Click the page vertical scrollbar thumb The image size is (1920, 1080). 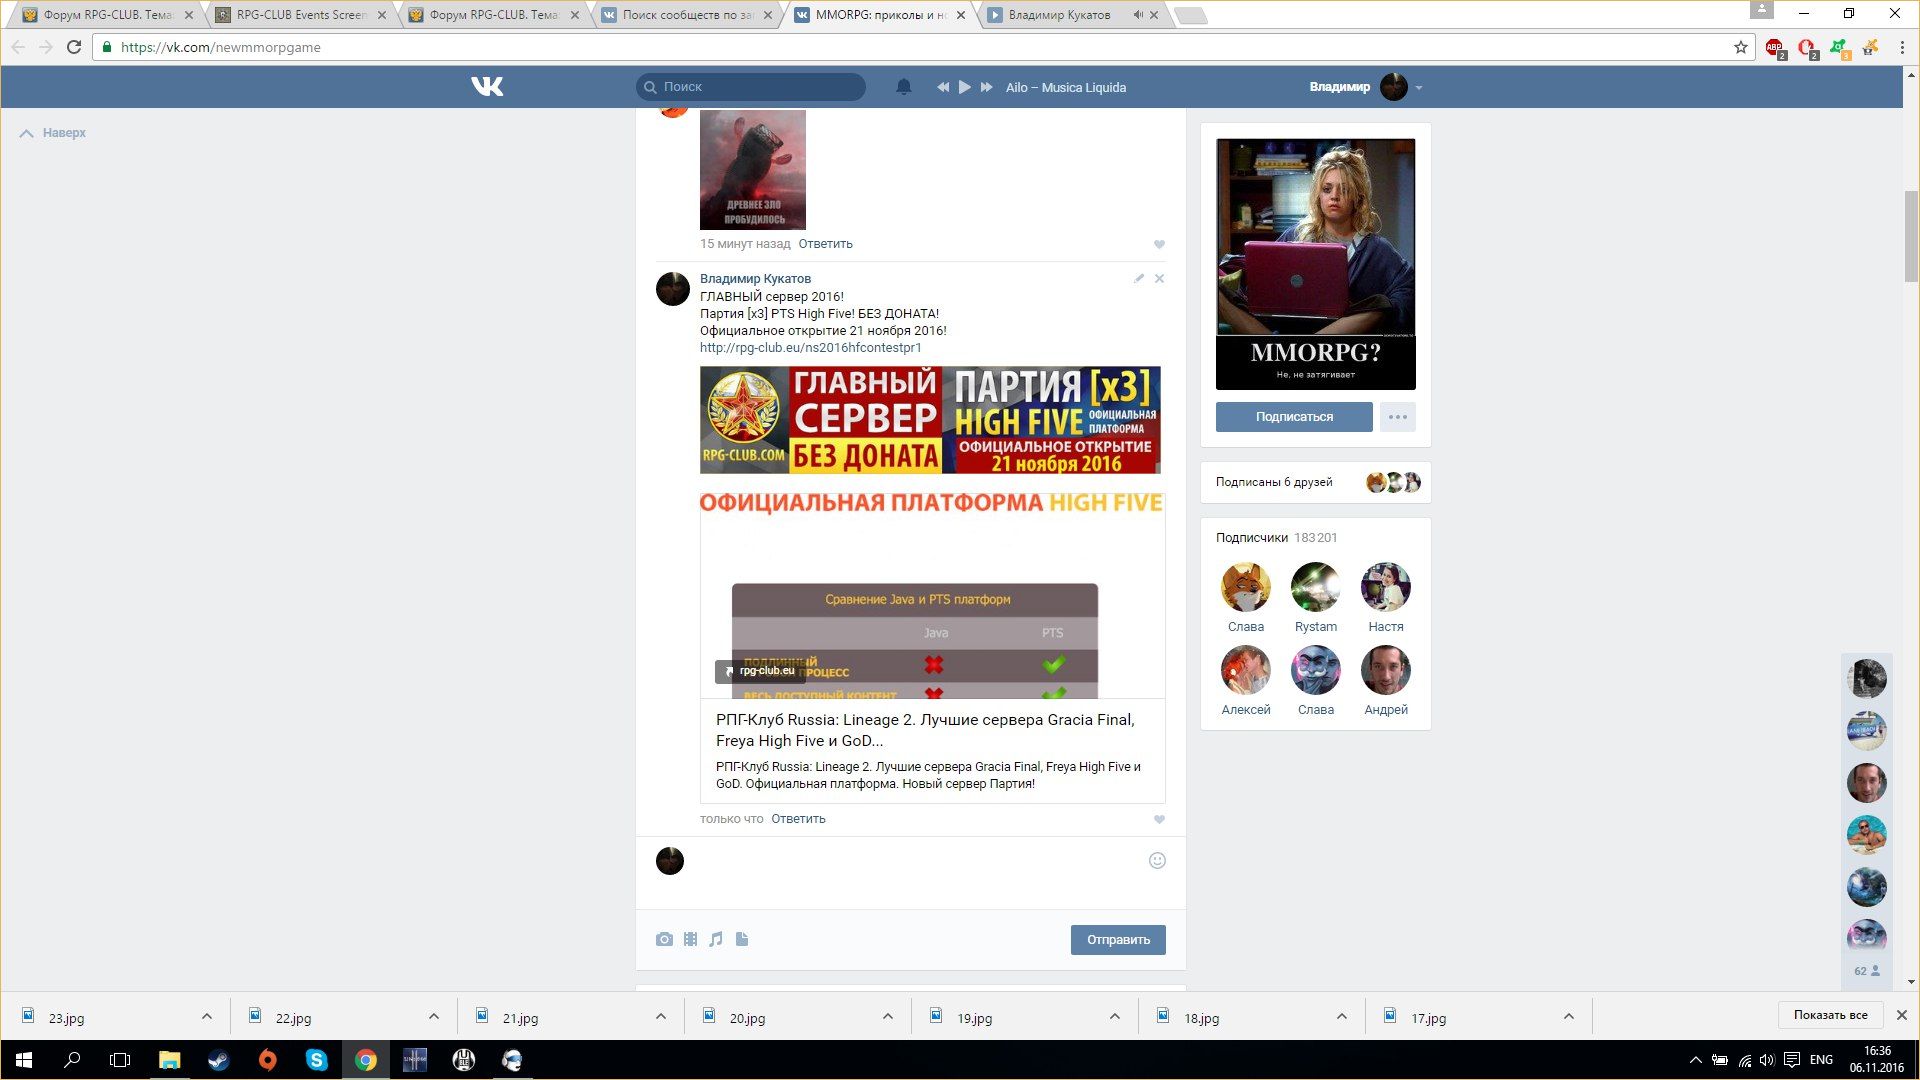1911,237
